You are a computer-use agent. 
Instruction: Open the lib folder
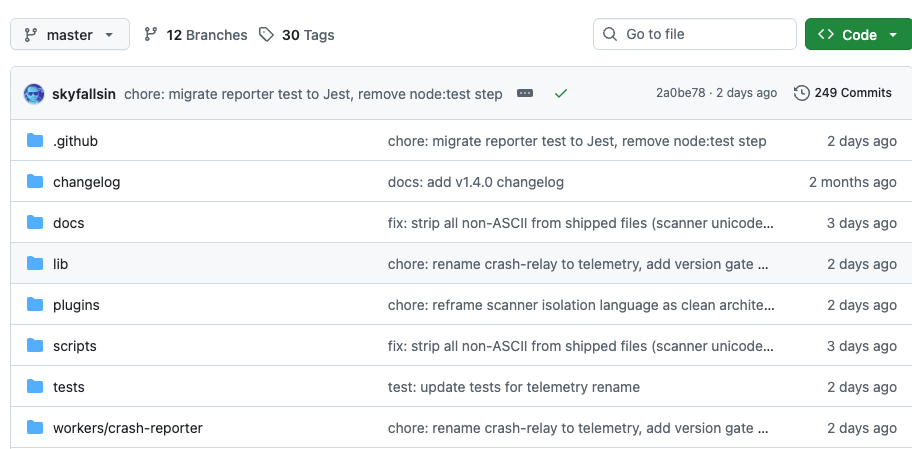point(60,264)
